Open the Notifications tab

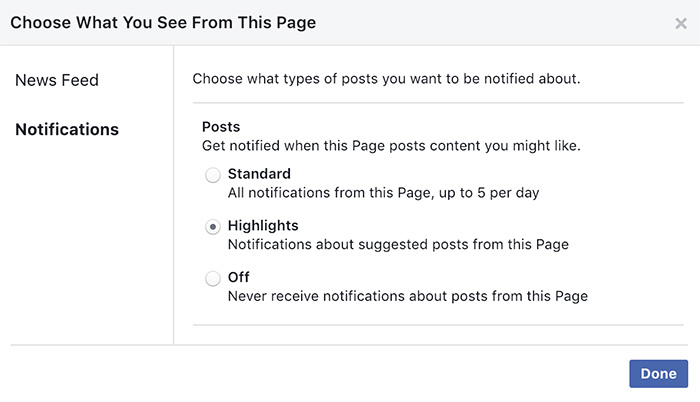tap(67, 129)
